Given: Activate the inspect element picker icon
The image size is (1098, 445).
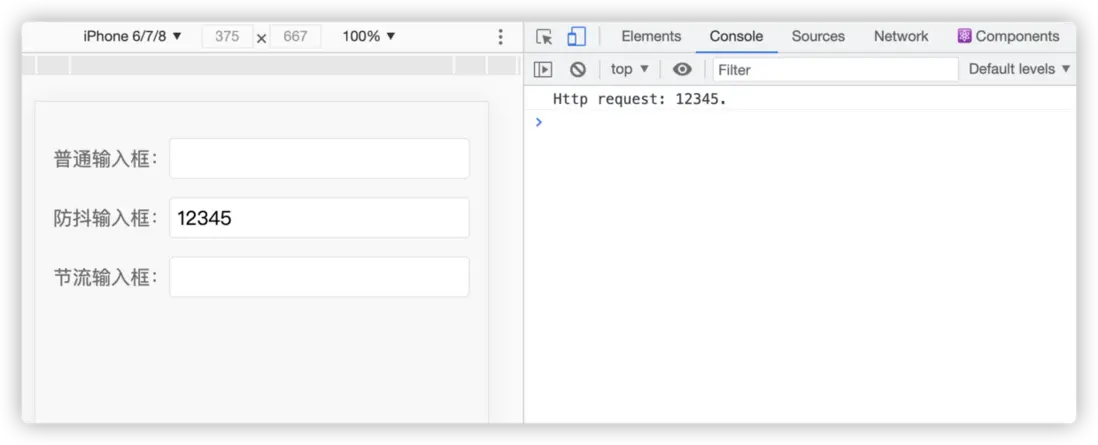Looking at the screenshot, I should [x=544, y=37].
